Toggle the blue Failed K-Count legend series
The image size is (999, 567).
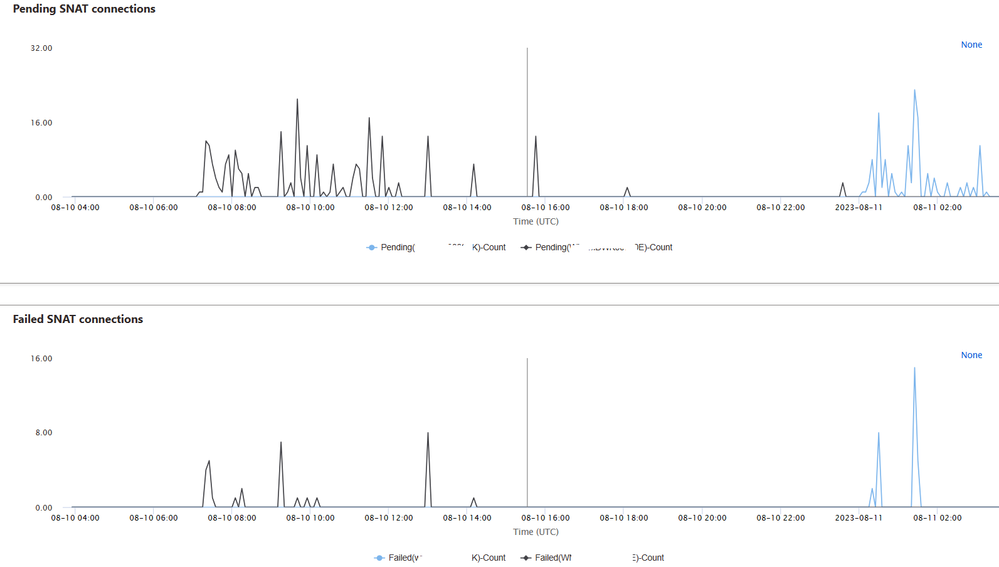click(440, 557)
